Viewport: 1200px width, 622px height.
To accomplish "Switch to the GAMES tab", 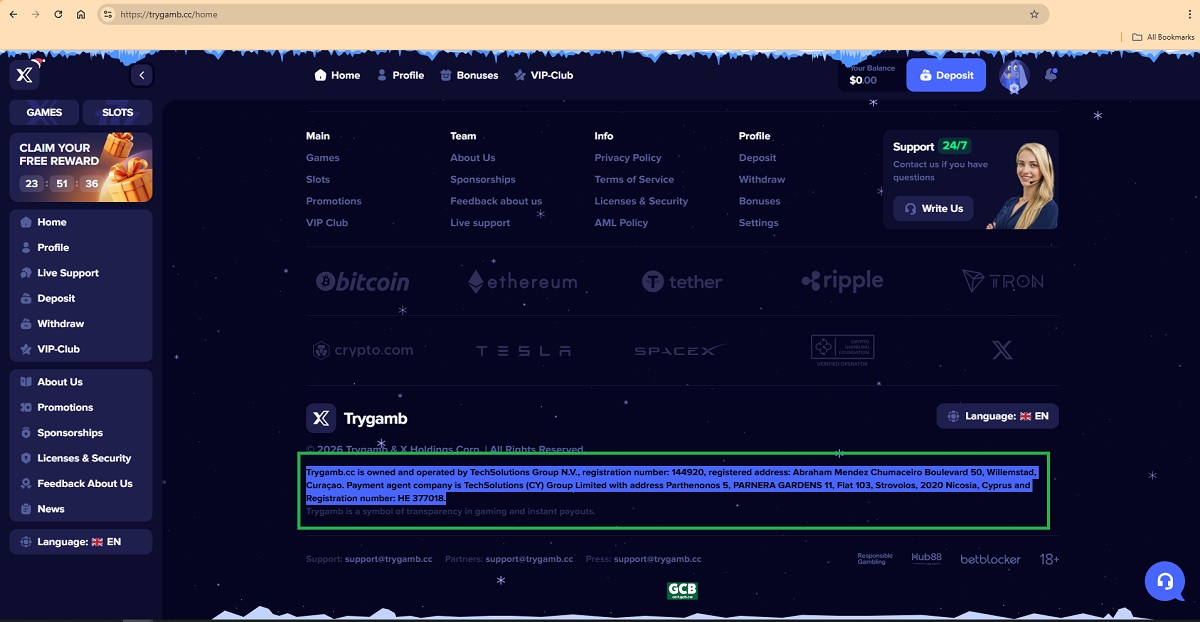I will coord(44,112).
